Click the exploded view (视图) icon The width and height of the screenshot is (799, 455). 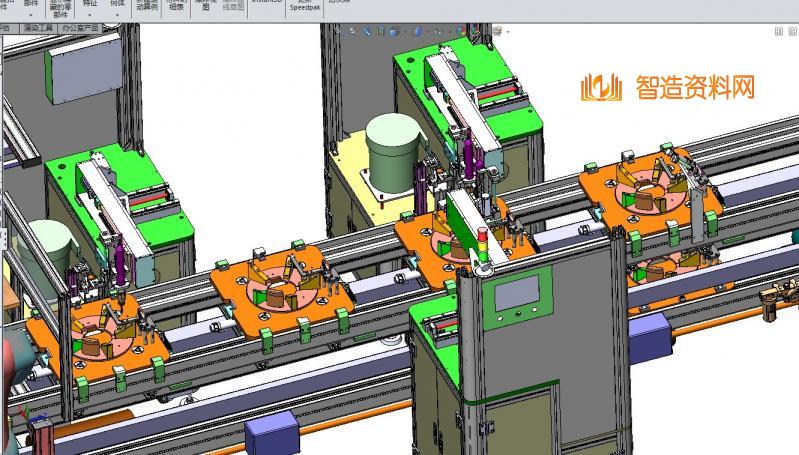point(206,6)
